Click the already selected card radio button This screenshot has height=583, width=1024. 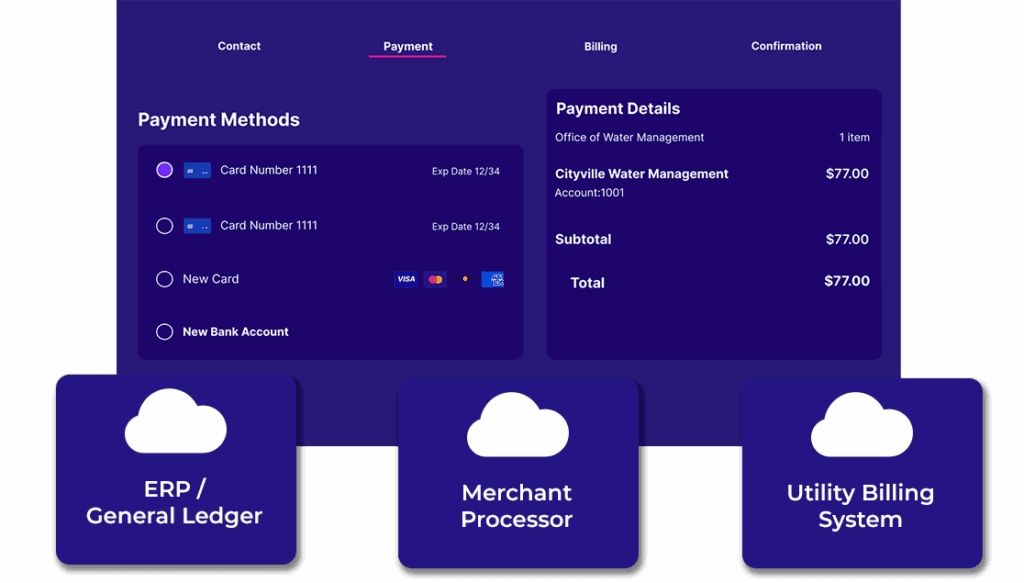(165, 170)
